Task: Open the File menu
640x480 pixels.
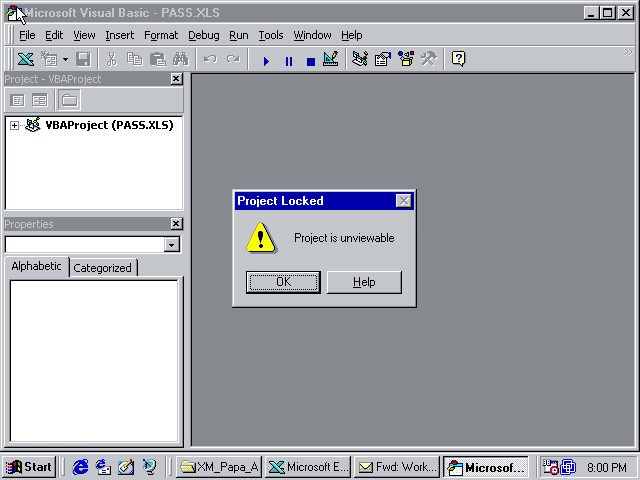Action: point(27,36)
